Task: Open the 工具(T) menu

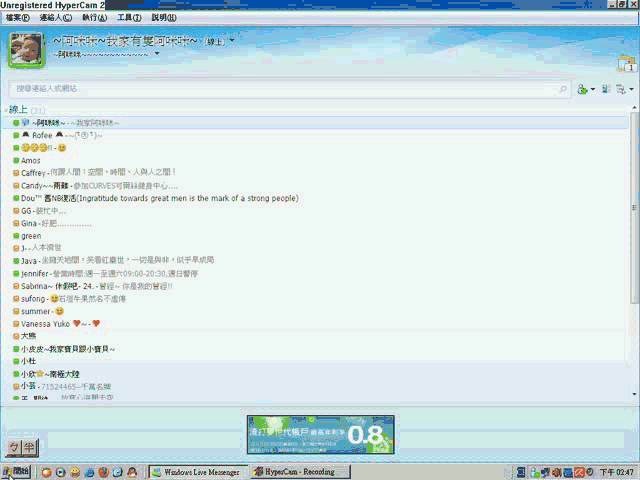Action: 129,18
